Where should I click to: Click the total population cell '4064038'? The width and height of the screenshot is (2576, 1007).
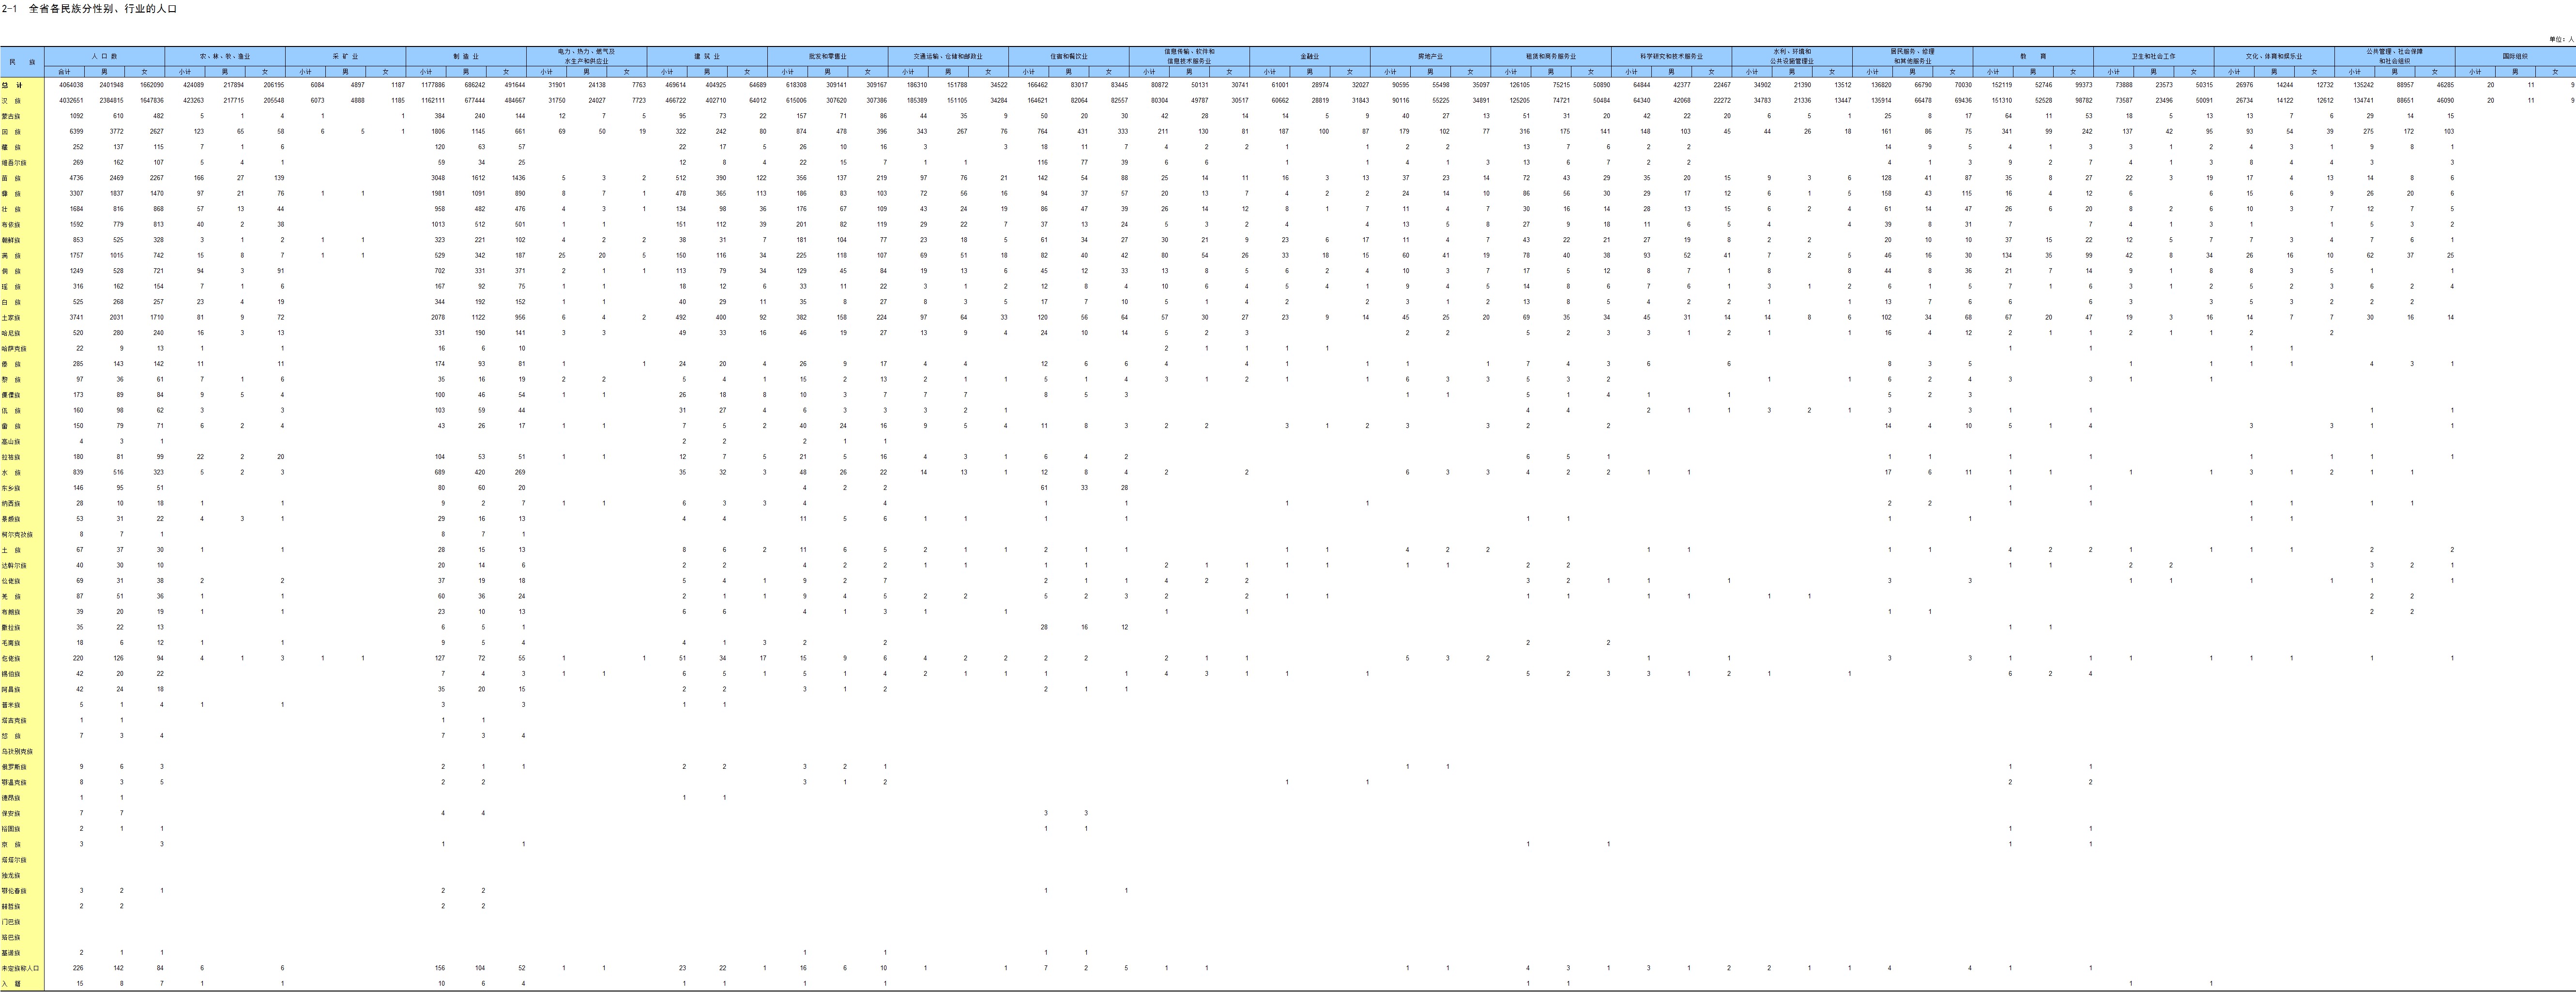coord(71,85)
